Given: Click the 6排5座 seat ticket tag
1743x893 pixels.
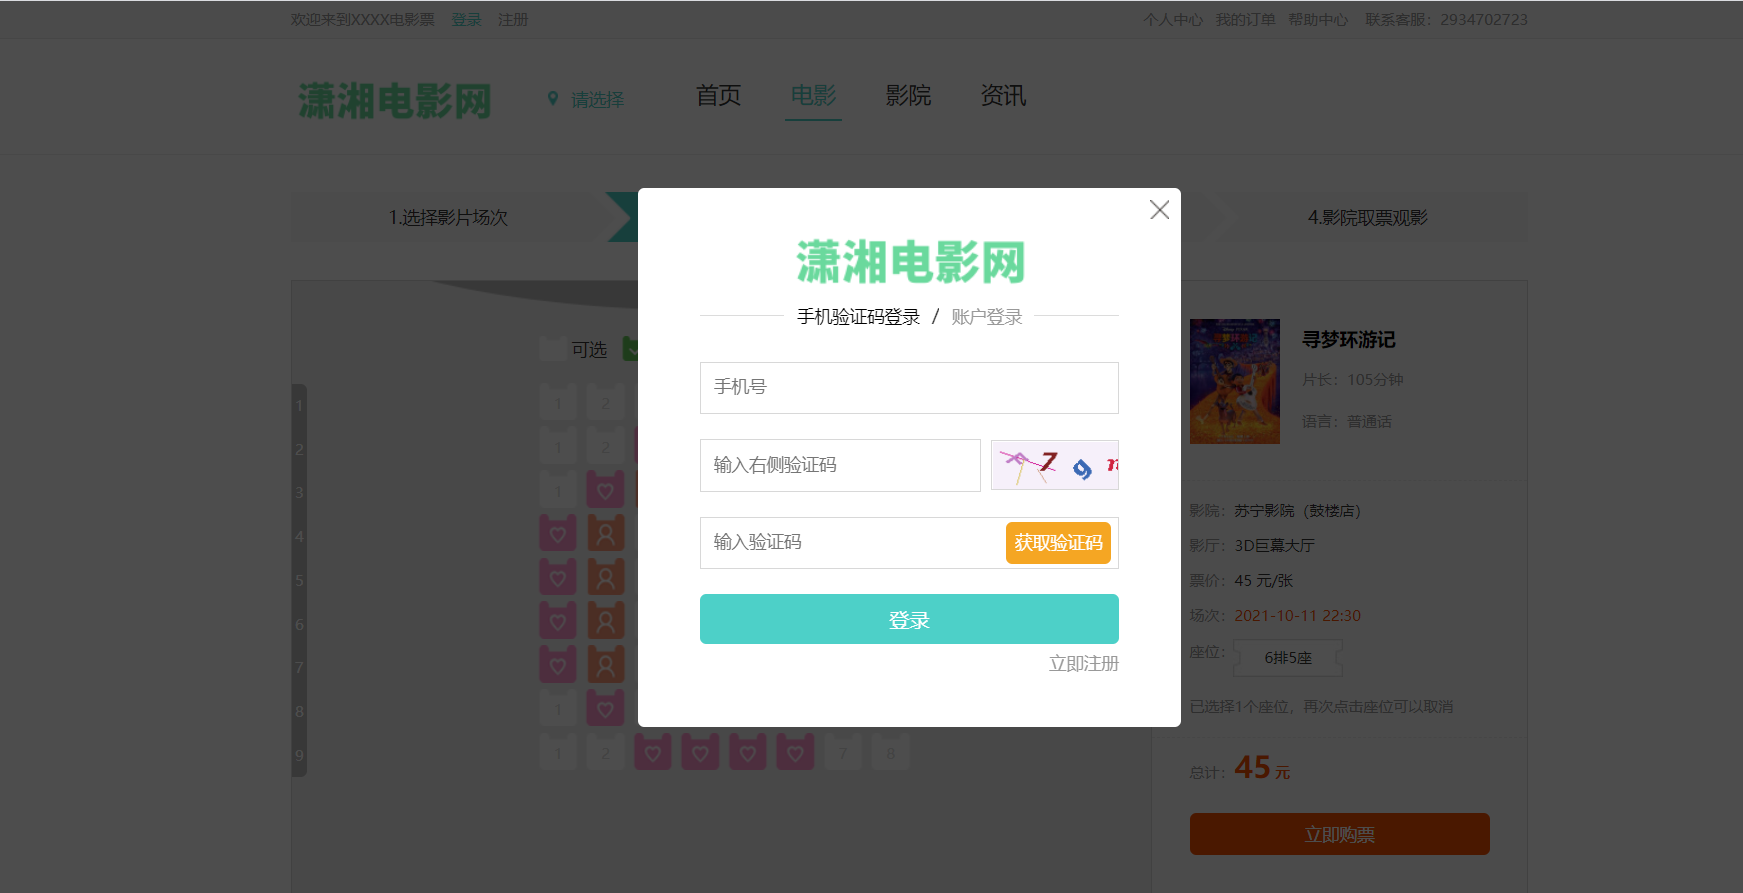Looking at the screenshot, I should point(1288,658).
